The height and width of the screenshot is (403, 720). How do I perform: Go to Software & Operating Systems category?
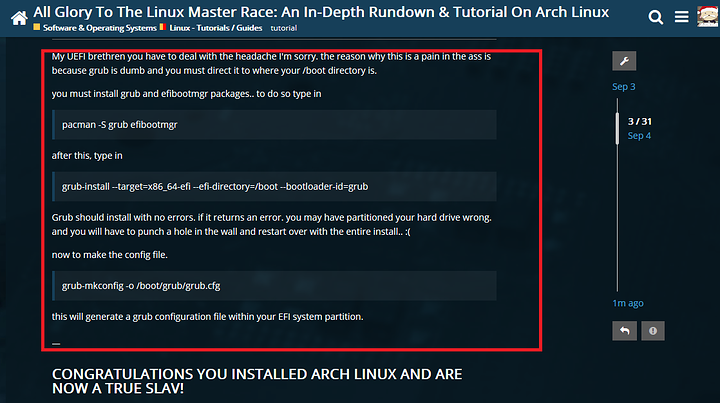point(99,27)
